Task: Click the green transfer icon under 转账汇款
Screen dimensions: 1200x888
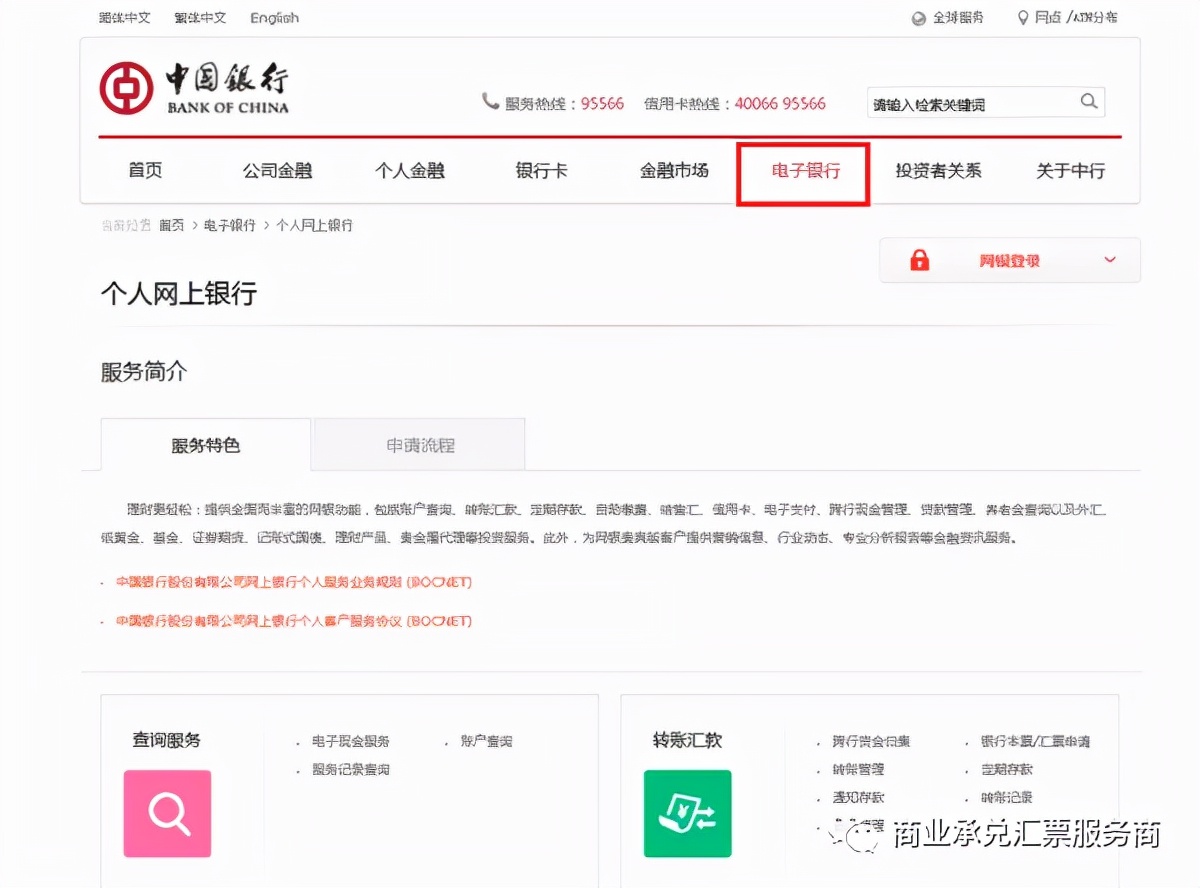Action: (x=688, y=815)
